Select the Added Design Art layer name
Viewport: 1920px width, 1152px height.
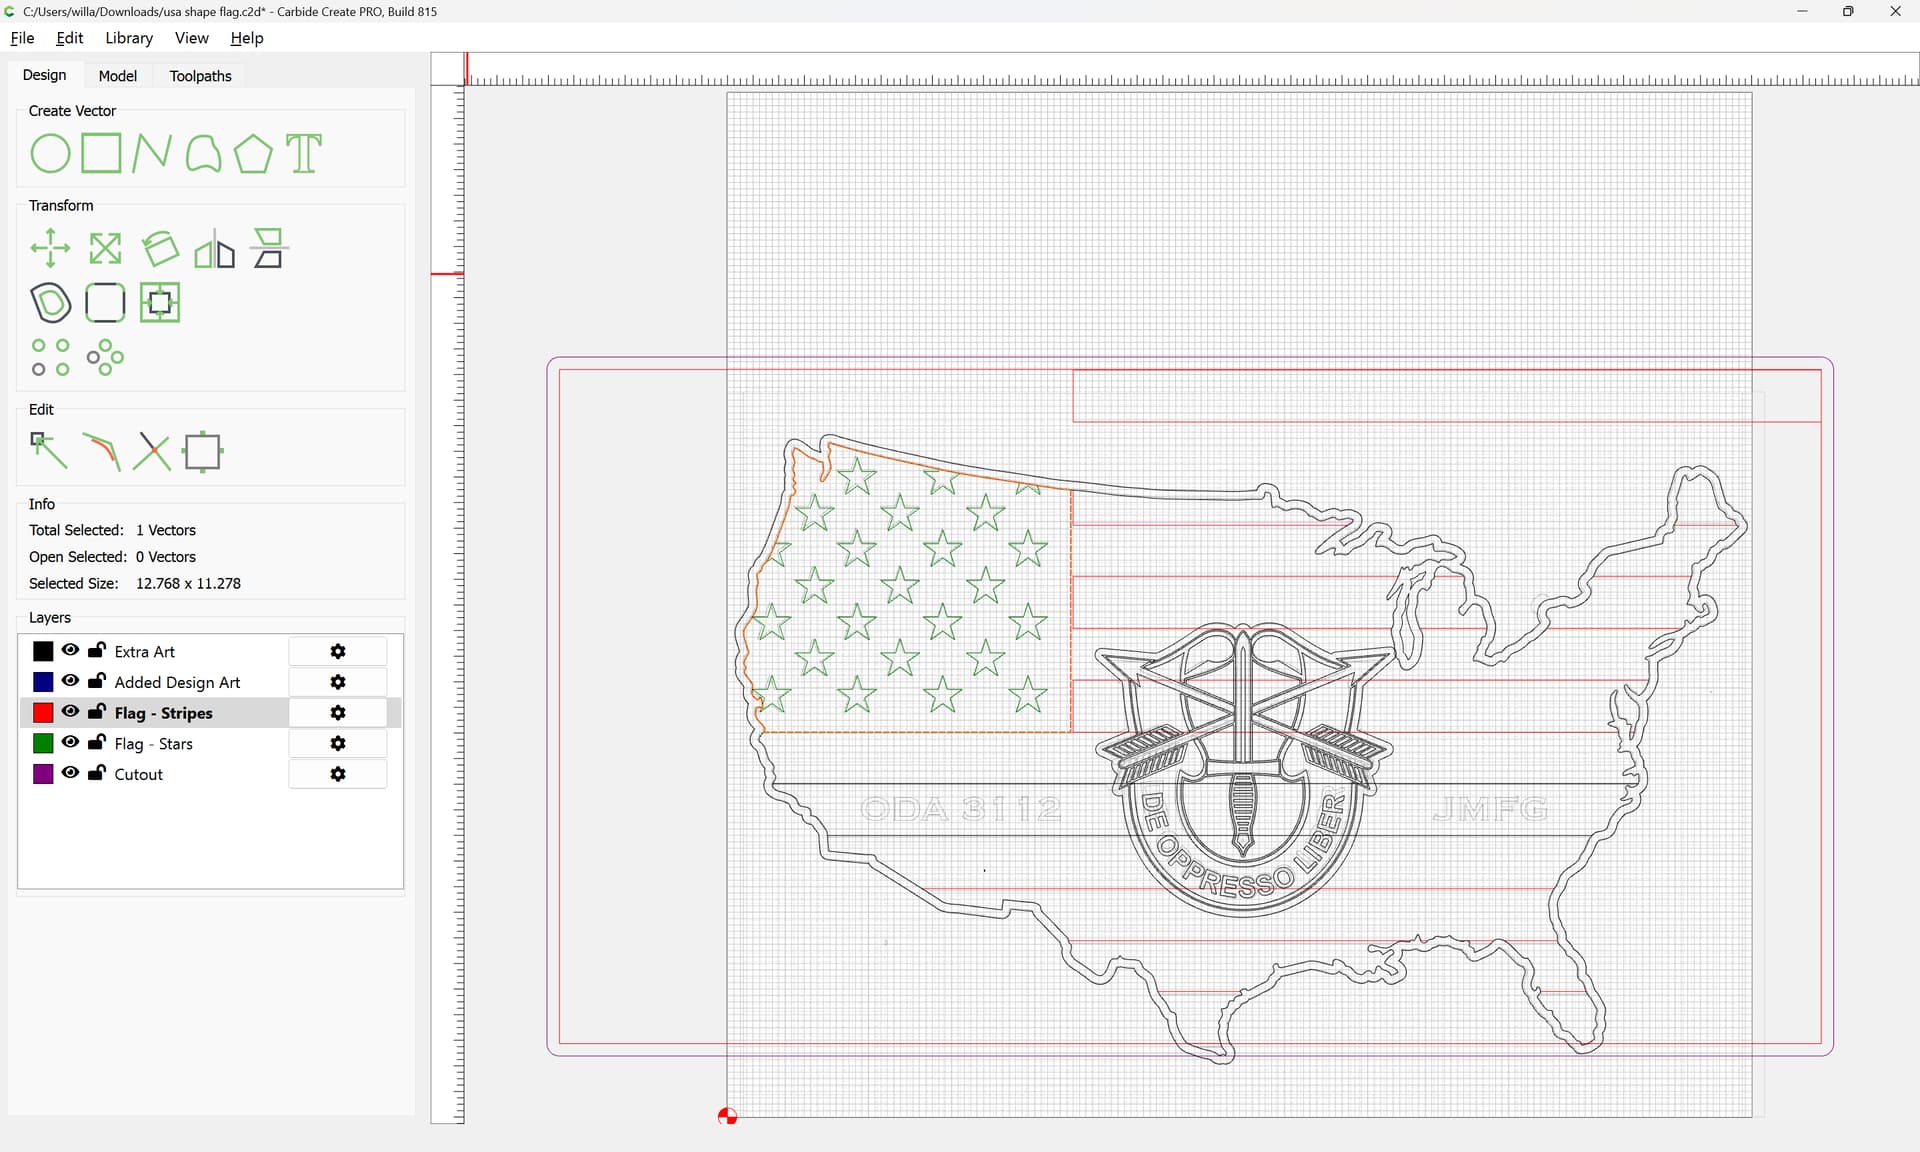click(178, 682)
